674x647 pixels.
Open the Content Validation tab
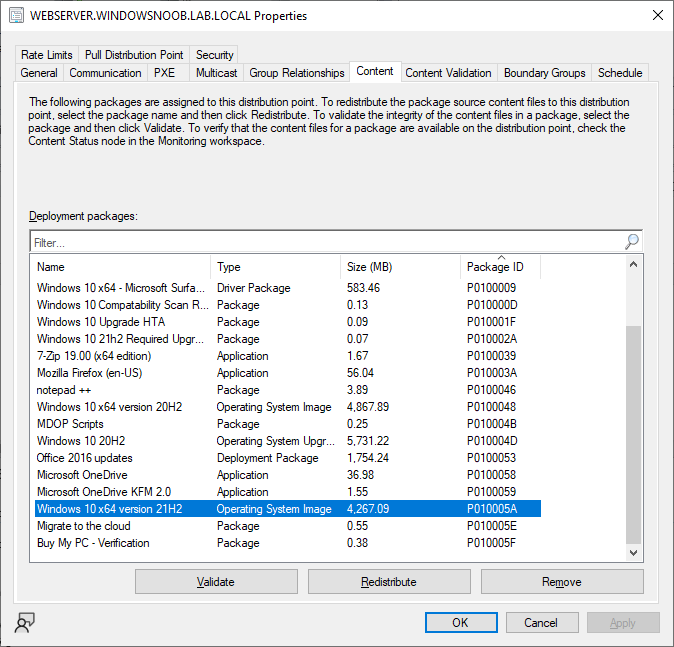pyautogui.click(x=448, y=73)
